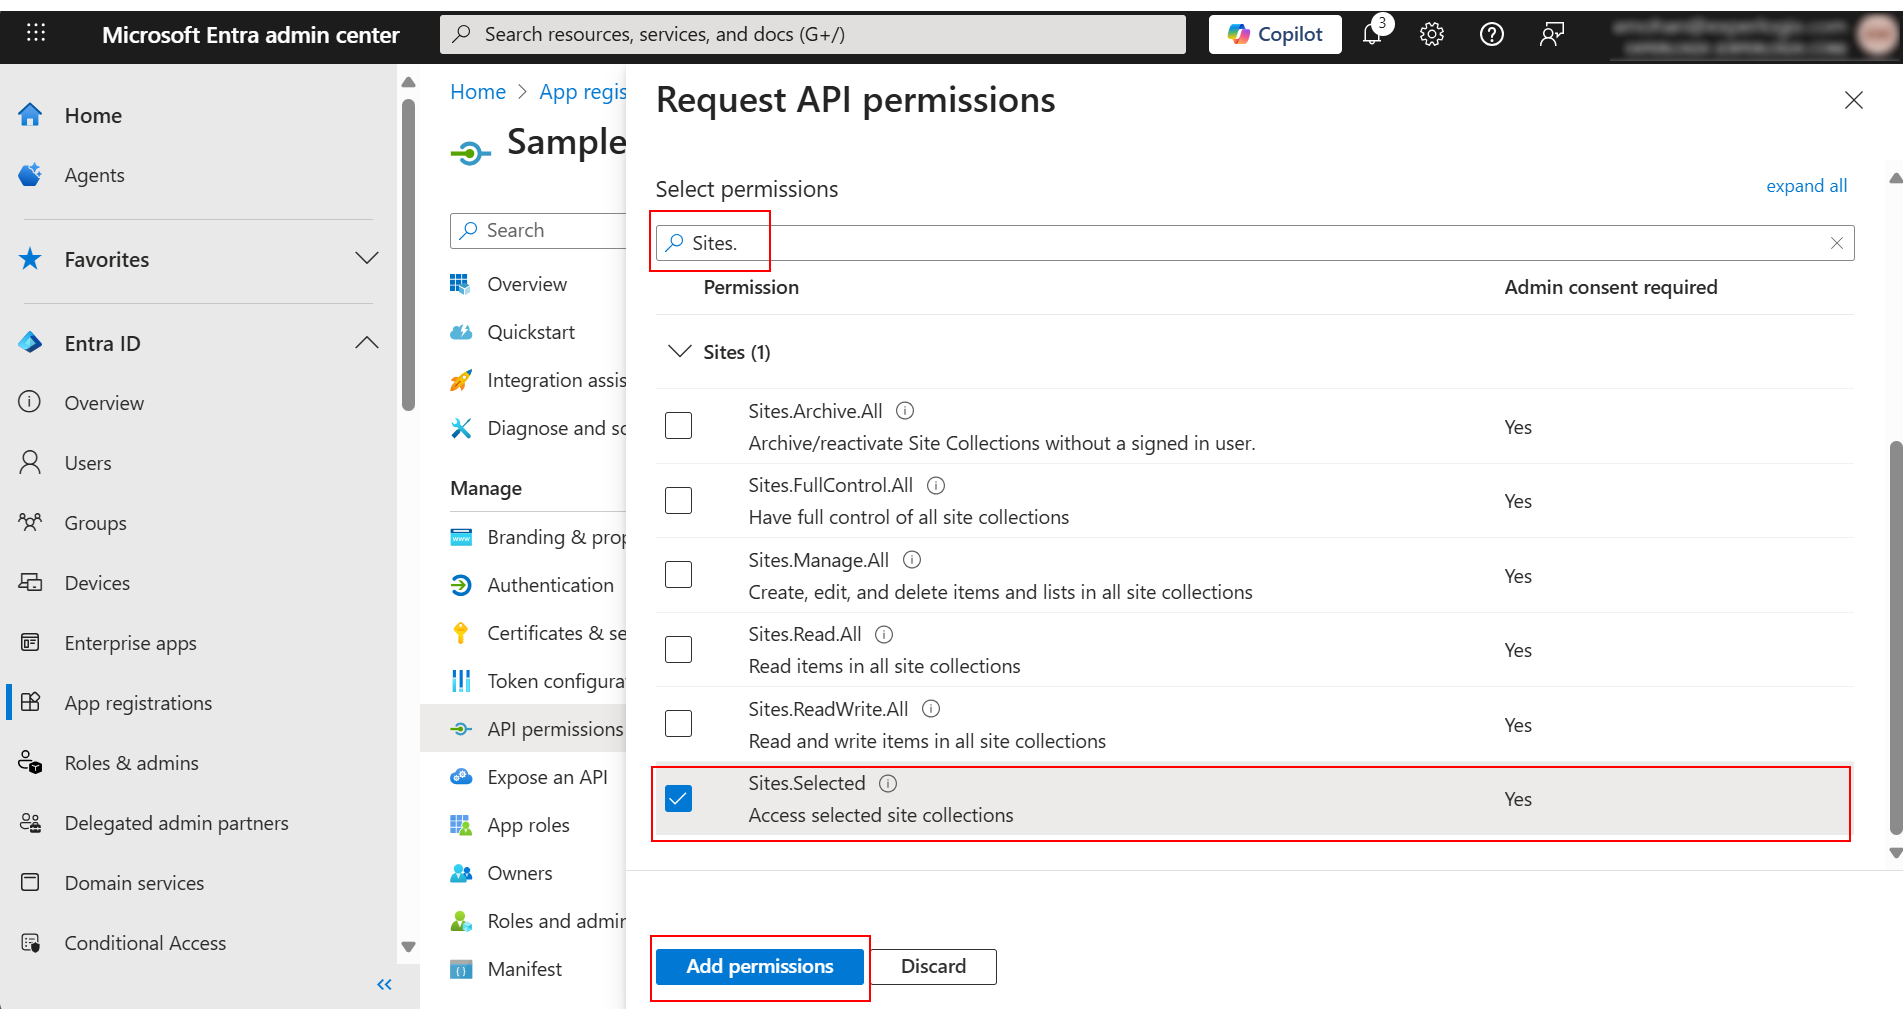This screenshot has width=1903, height=1009.
Task: Open the app launcher waffle icon
Action: pos(36,34)
